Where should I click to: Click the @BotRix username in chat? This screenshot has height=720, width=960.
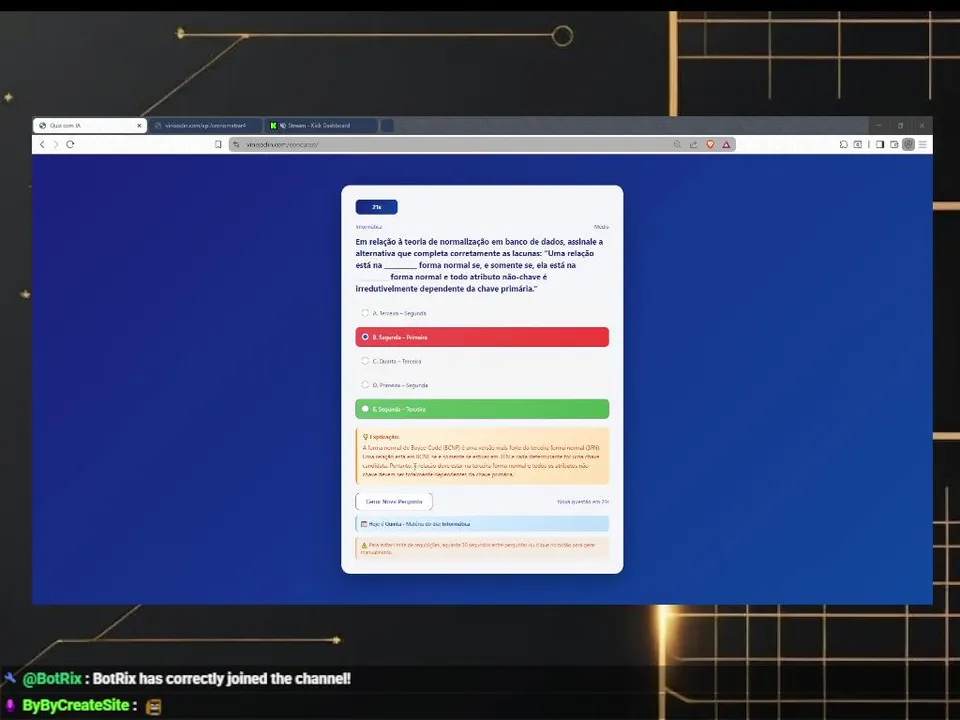tap(52, 678)
